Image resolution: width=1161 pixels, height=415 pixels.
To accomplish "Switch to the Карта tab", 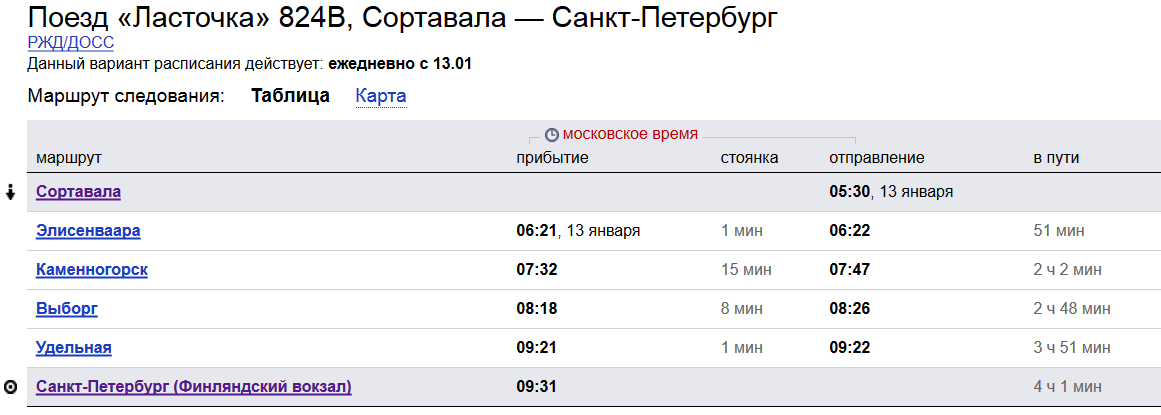I will 381,96.
